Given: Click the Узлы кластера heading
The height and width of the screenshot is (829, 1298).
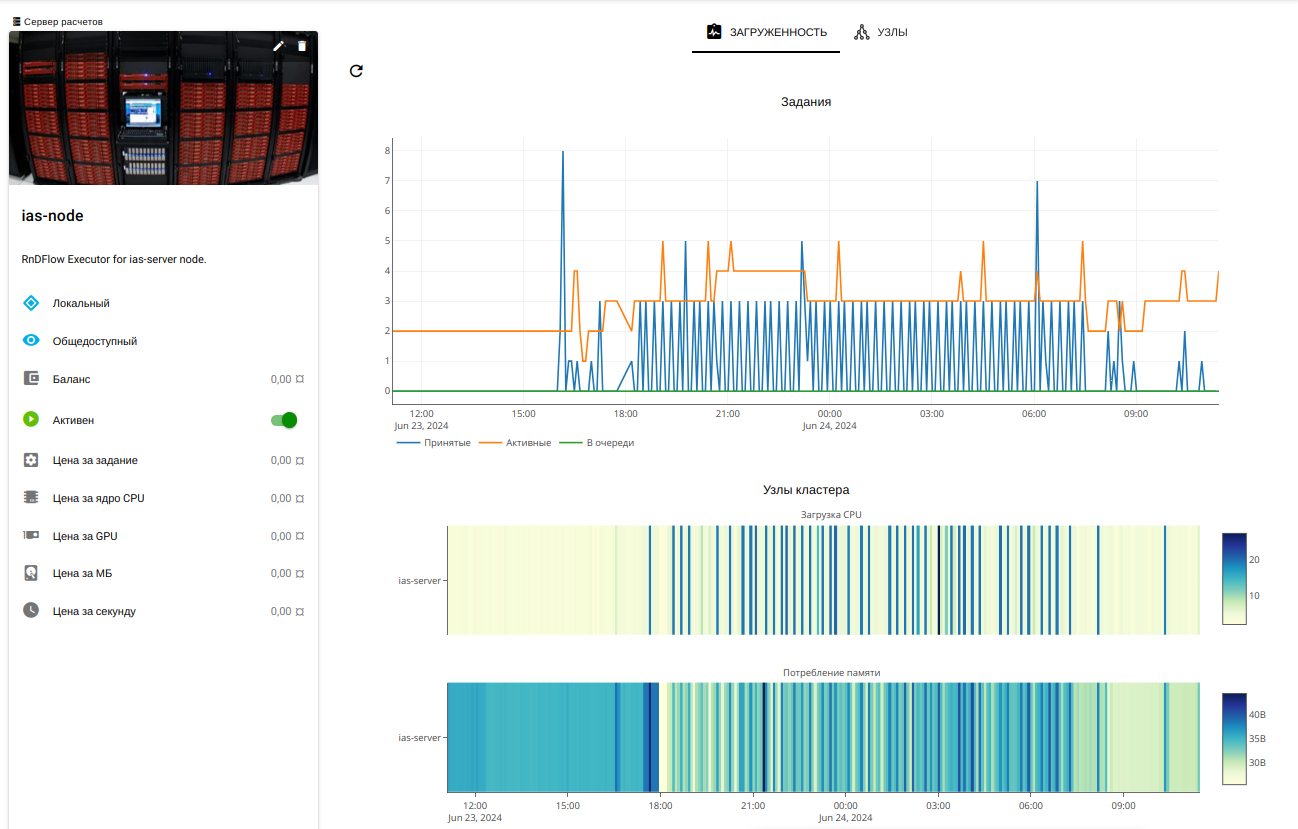Looking at the screenshot, I should (x=806, y=490).
